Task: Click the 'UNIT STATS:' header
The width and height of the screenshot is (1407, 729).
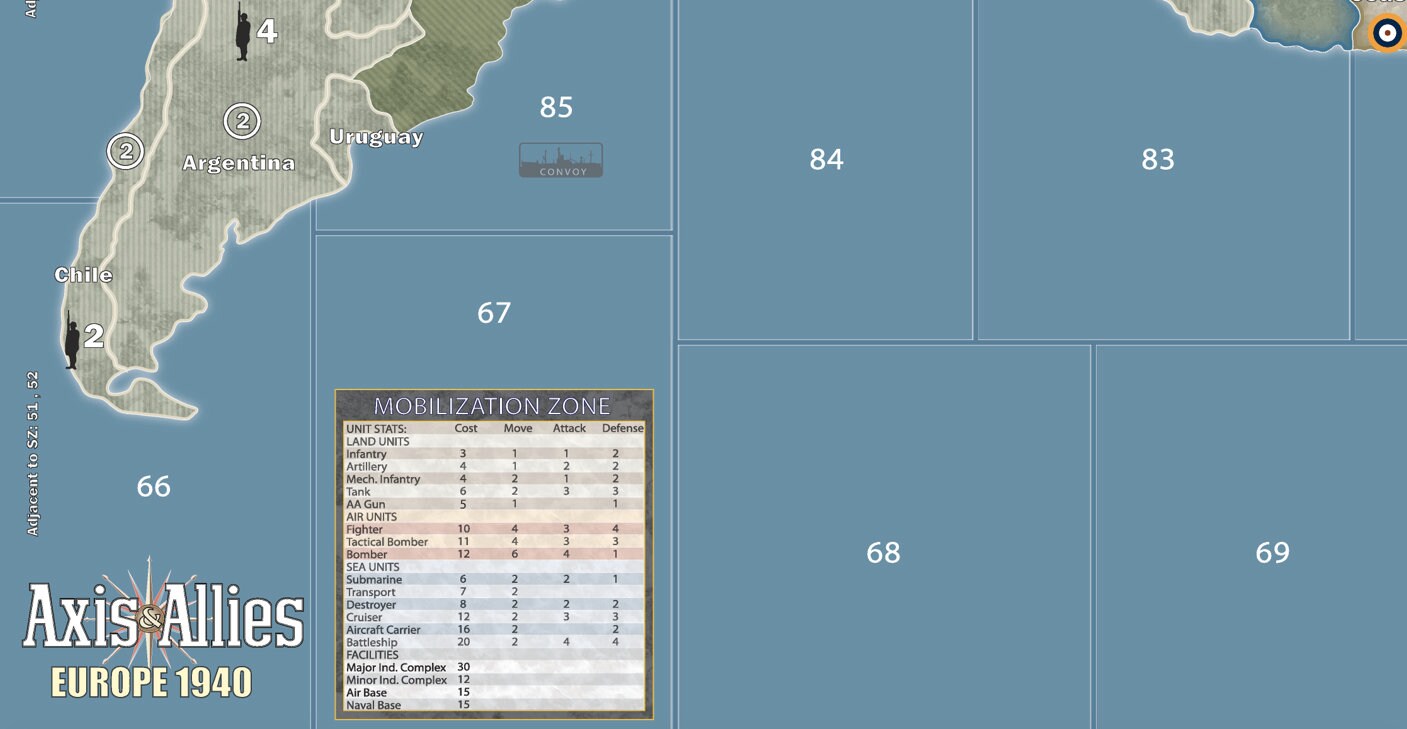Action: 376,429
